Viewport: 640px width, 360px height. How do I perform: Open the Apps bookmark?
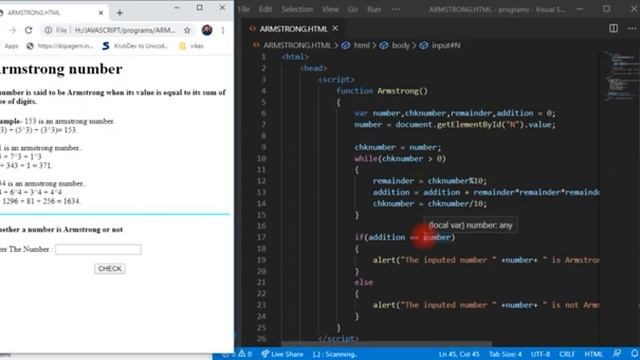click(x=11, y=46)
